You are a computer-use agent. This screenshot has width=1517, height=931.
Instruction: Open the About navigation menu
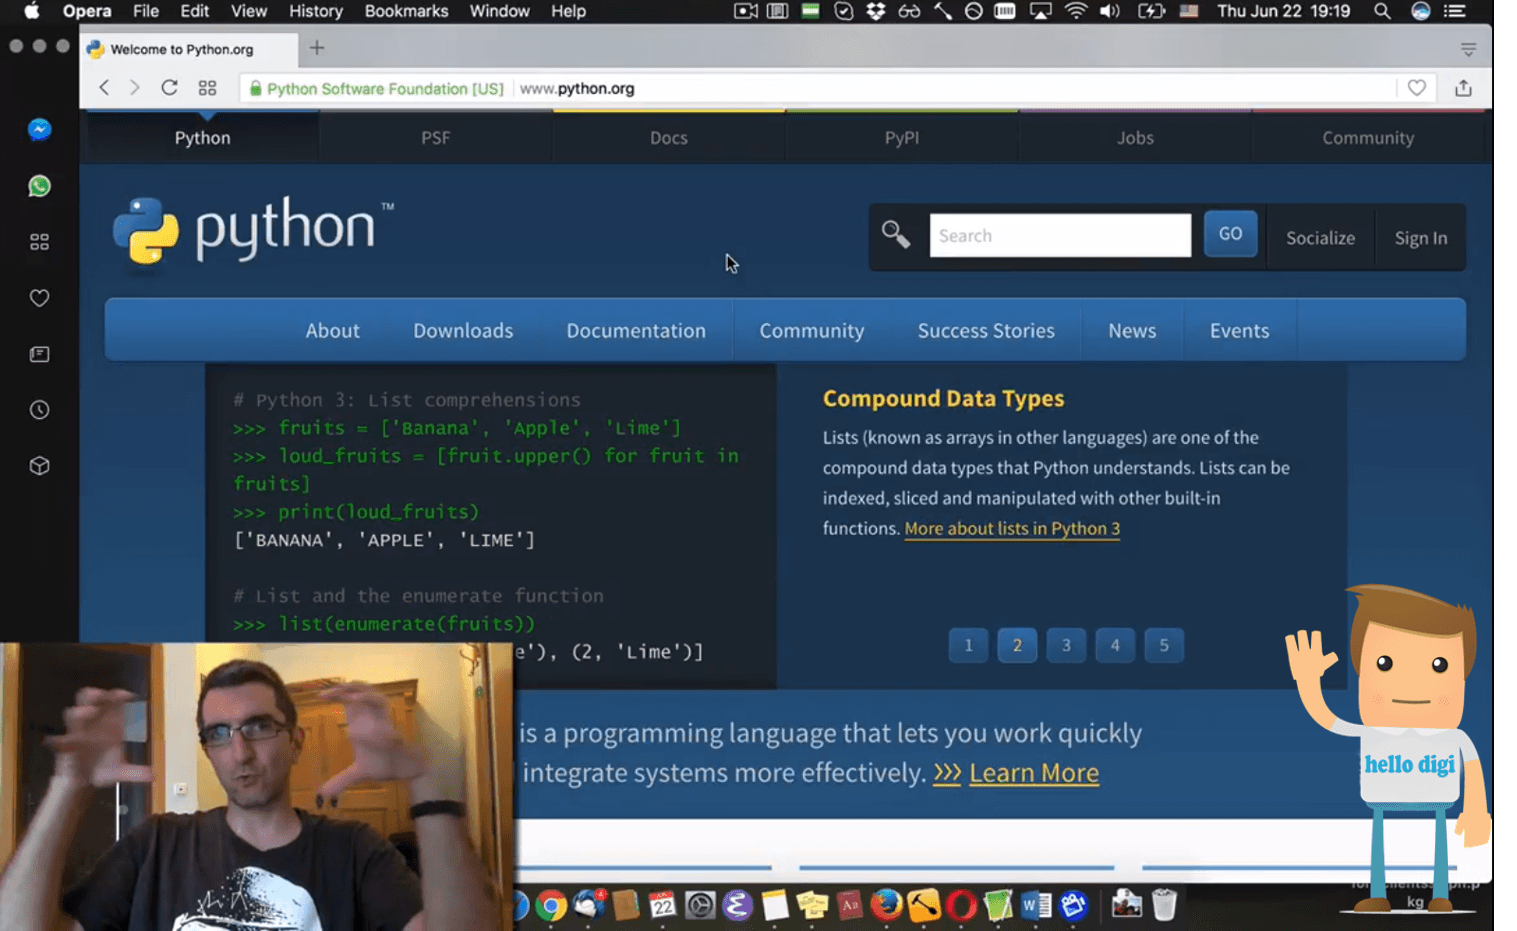coord(332,330)
